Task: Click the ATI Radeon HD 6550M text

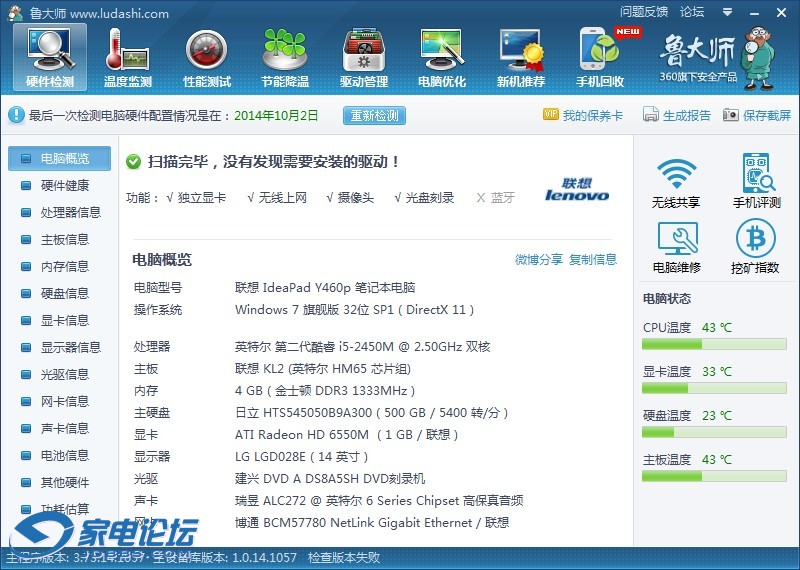Action: [346, 435]
